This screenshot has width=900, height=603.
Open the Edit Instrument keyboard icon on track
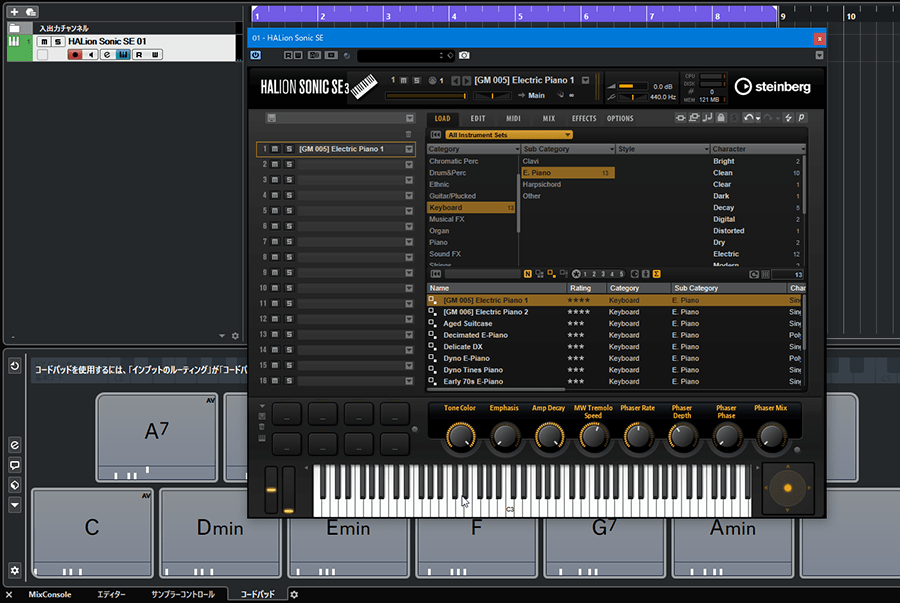tap(123, 55)
